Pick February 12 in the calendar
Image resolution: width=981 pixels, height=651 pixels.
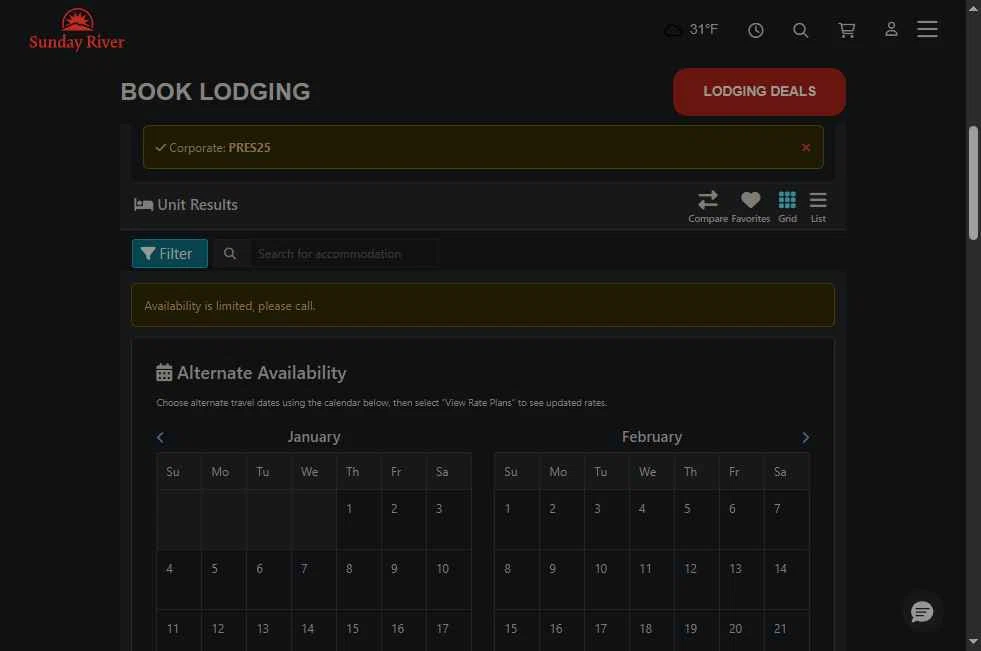697,580
